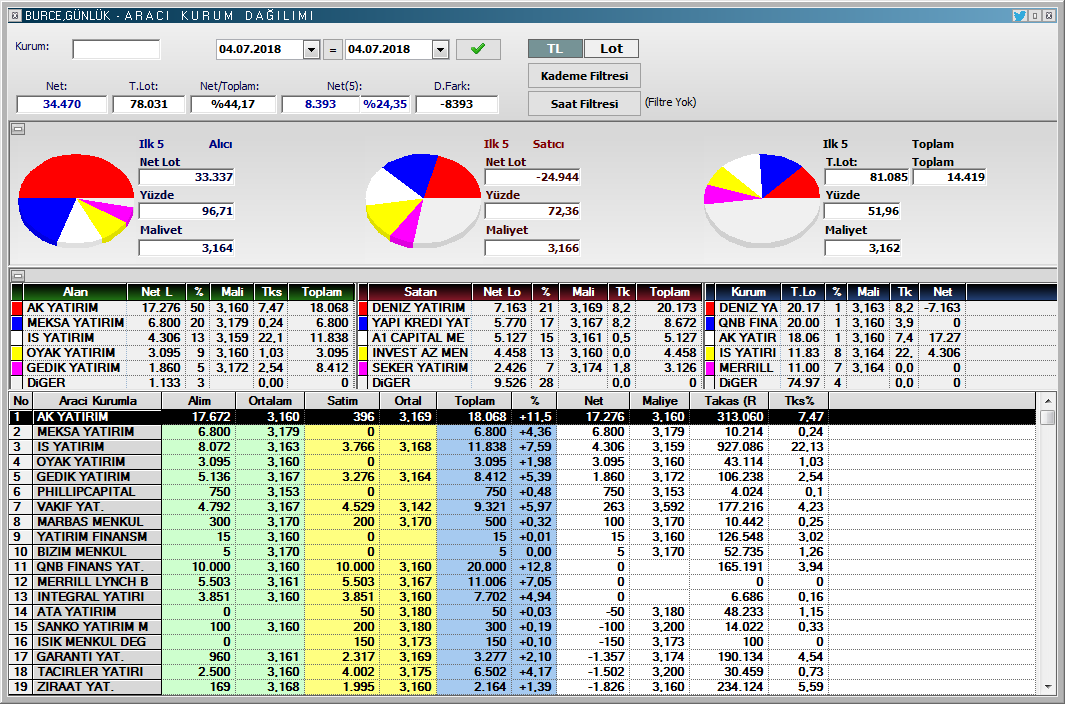Select the QNB FINANS YAT. row
The width and height of the screenshot is (1065, 704).
tap(523, 566)
